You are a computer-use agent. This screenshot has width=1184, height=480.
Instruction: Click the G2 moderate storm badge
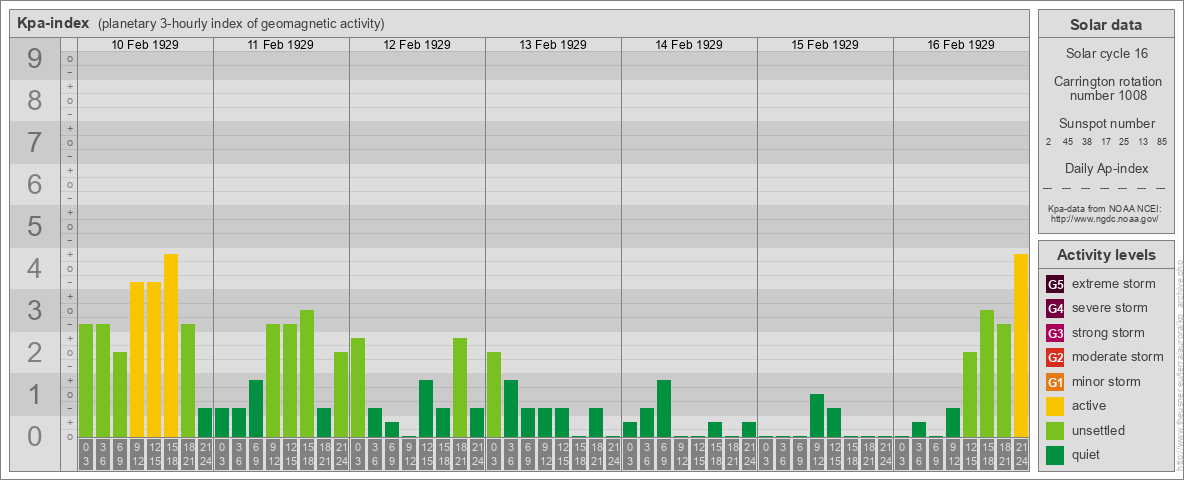pyautogui.click(x=1055, y=357)
